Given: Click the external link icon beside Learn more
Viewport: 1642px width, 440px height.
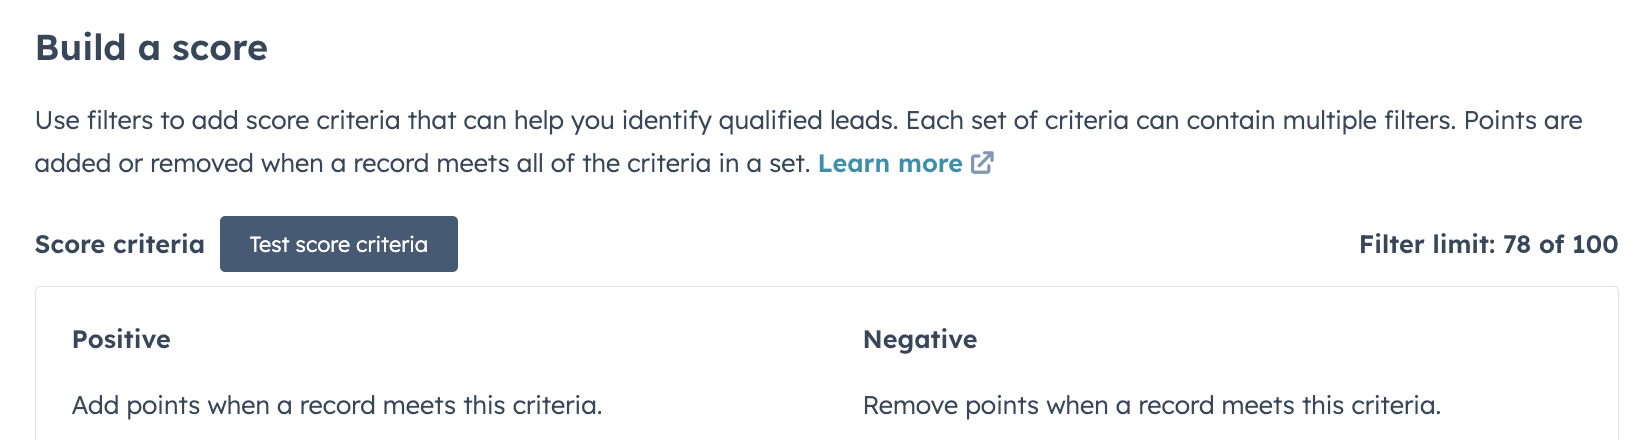Looking at the screenshot, I should click(983, 163).
